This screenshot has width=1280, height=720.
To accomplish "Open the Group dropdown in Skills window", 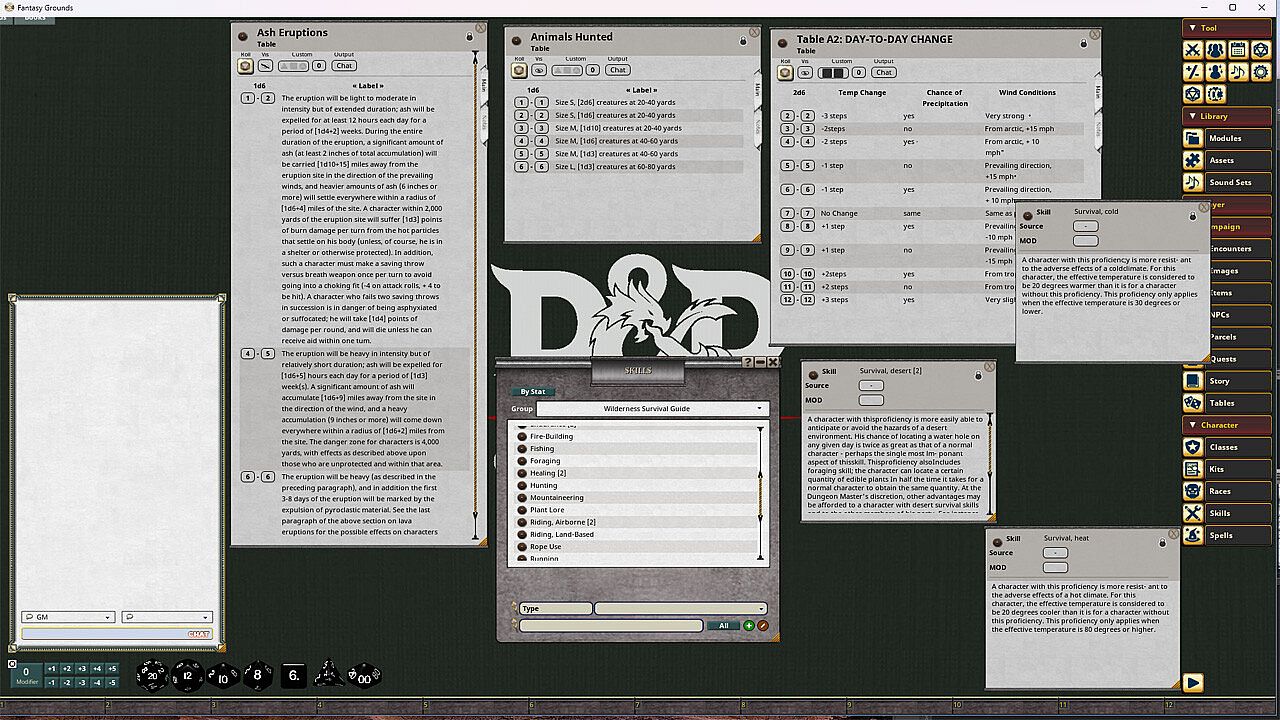I will (x=652, y=409).
